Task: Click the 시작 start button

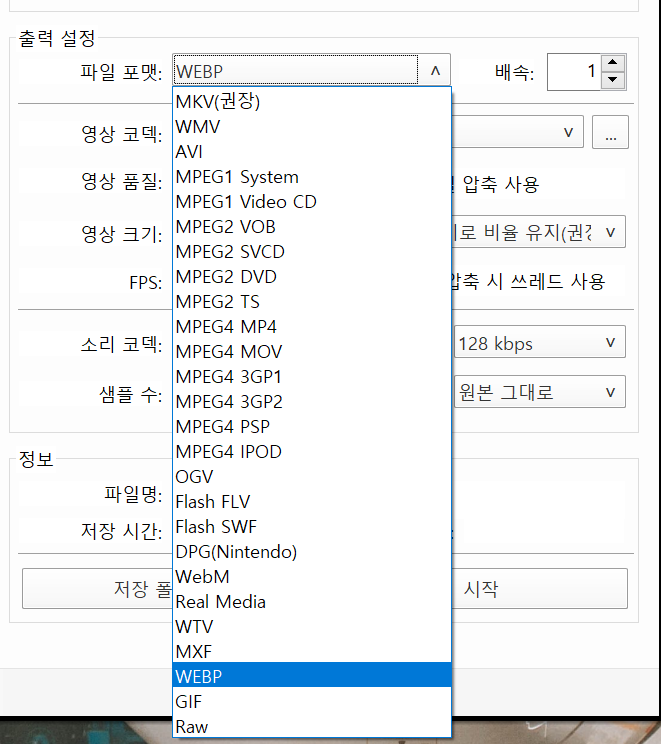Action: point(539,588)
